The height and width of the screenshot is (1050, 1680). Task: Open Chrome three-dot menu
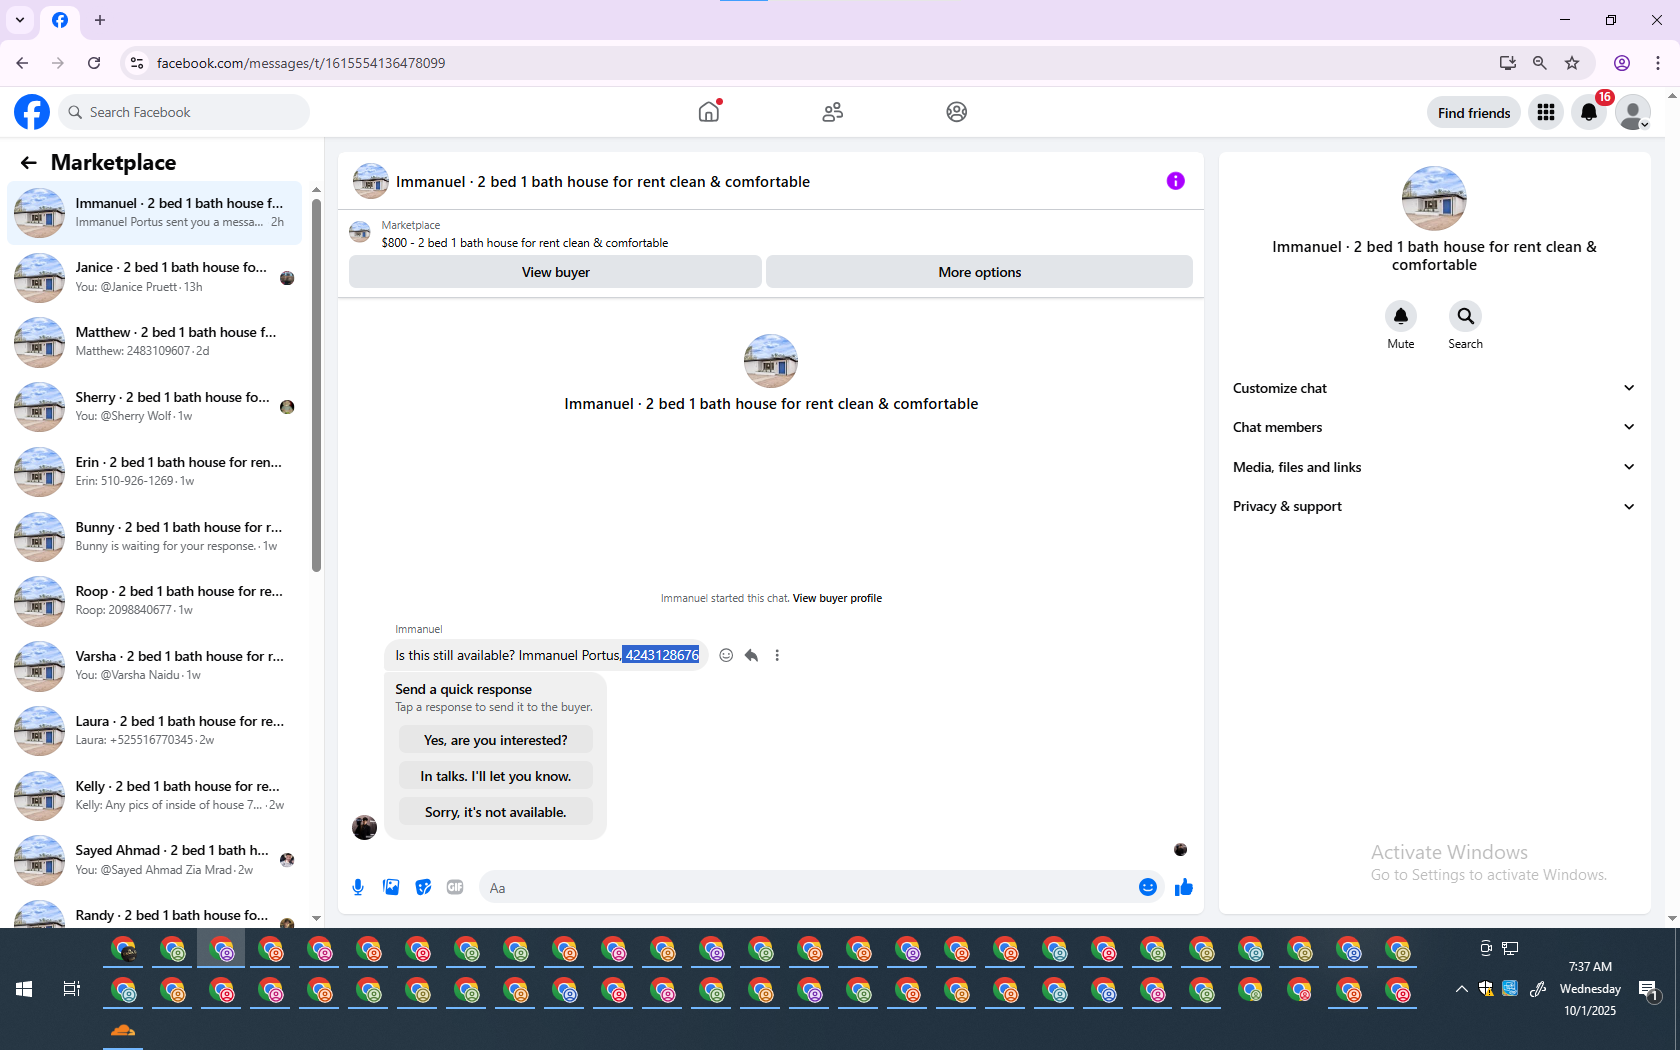[x=1658, y=63]
